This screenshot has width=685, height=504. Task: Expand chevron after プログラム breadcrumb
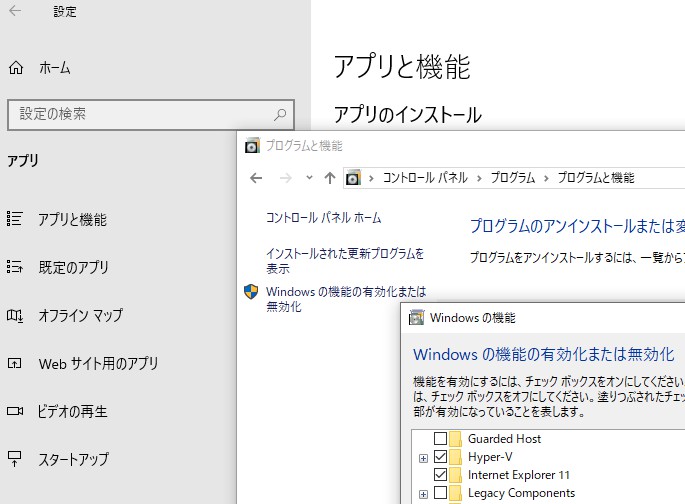coord(546,178)
